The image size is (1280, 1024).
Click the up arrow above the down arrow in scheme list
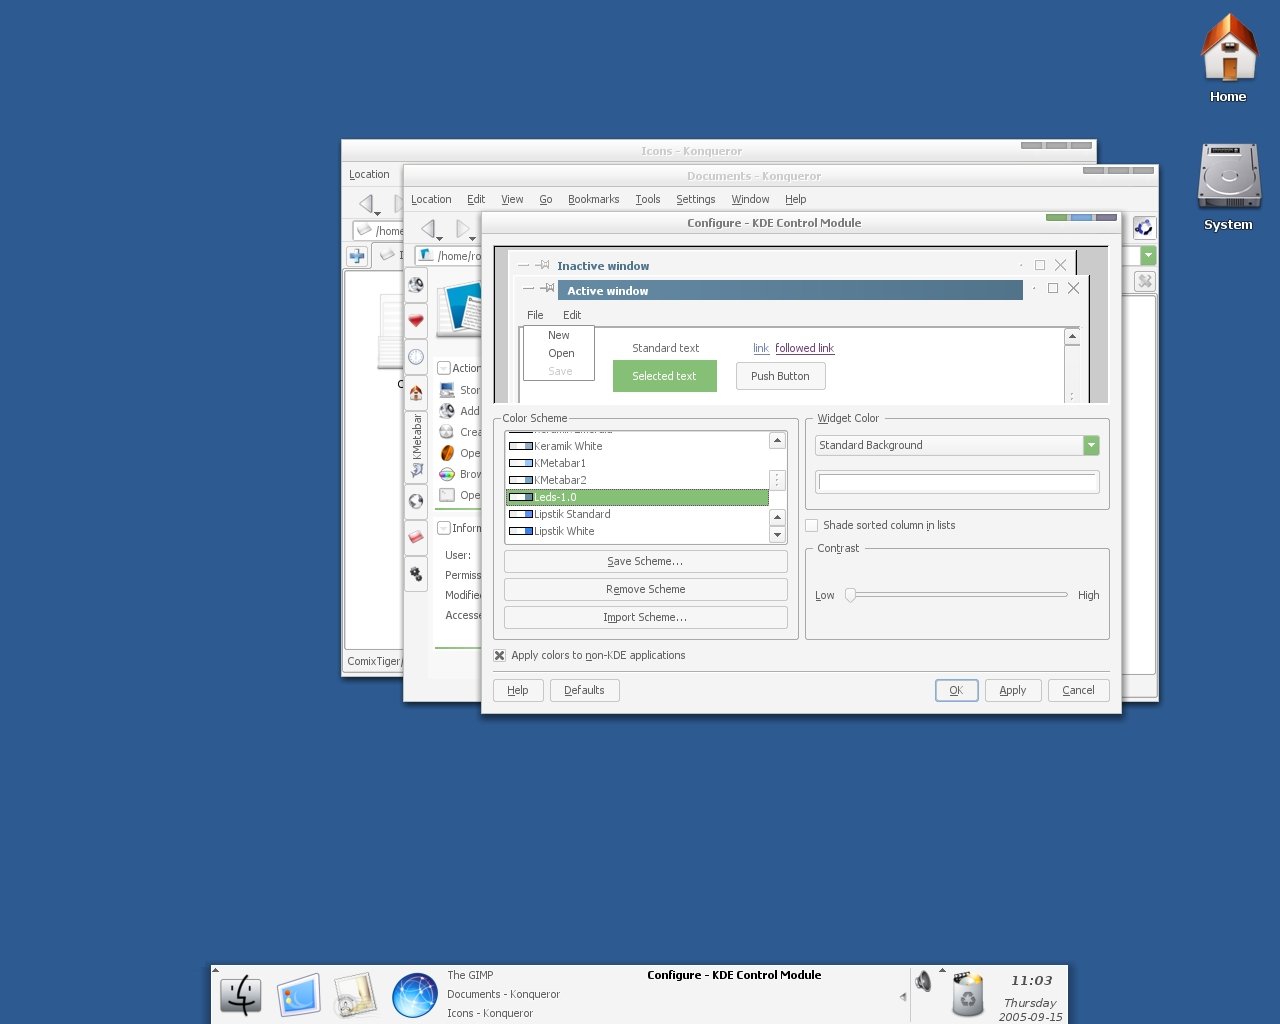[777, 517]
